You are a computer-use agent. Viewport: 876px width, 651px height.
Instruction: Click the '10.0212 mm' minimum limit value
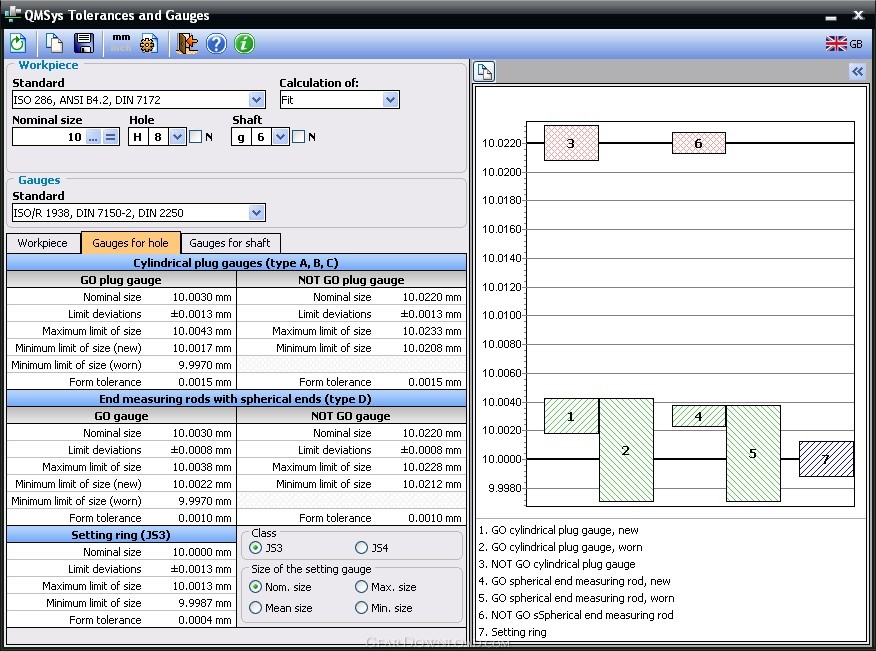point(432,484)
